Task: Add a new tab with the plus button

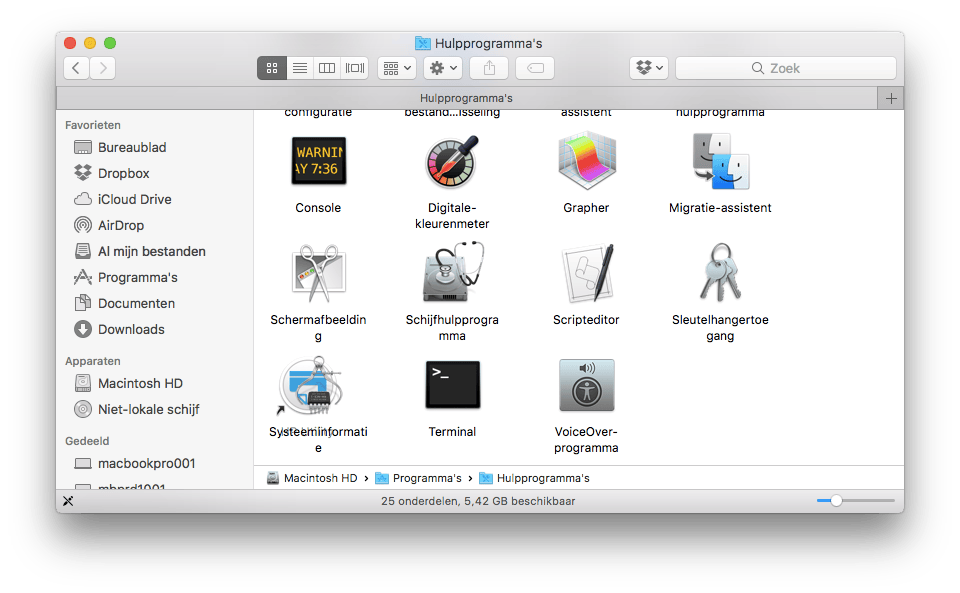Action: [x=891, y=99]
